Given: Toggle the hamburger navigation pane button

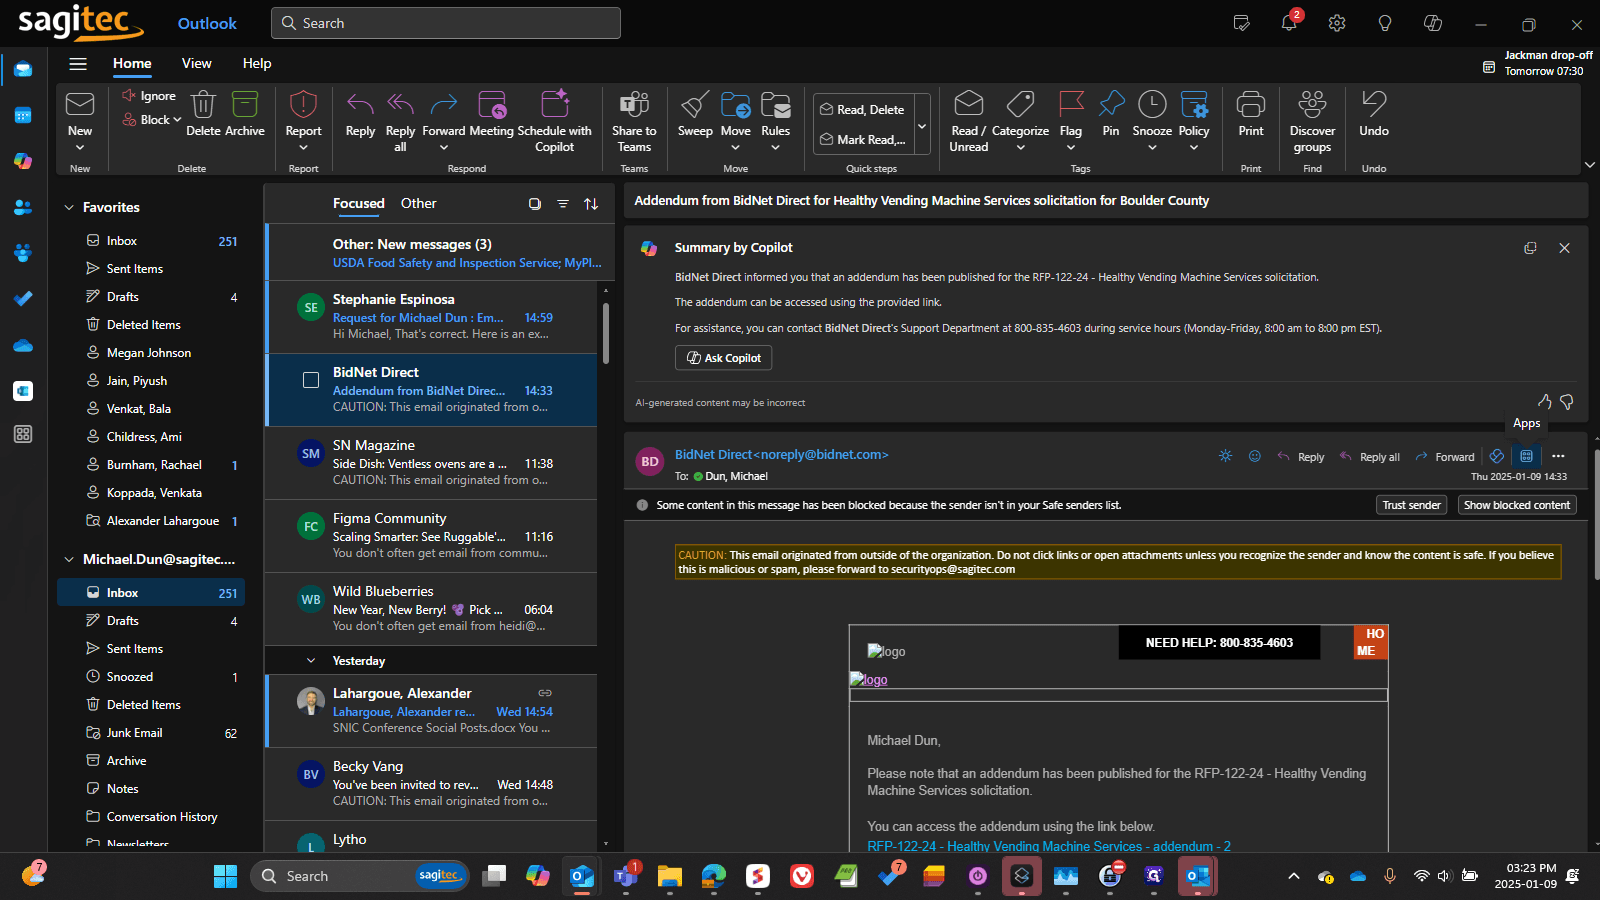Looking at the screenshot, I should (x=78, y=64).
